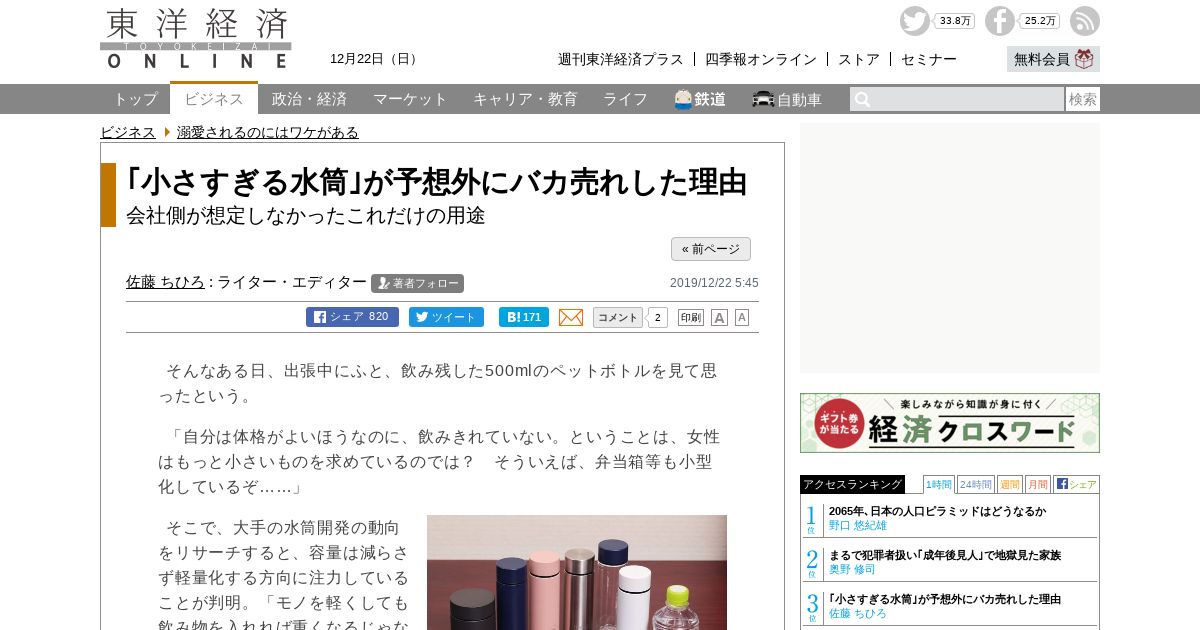
Task: Select the キャリア・教育 nav tab
Action: click(525, 99)
